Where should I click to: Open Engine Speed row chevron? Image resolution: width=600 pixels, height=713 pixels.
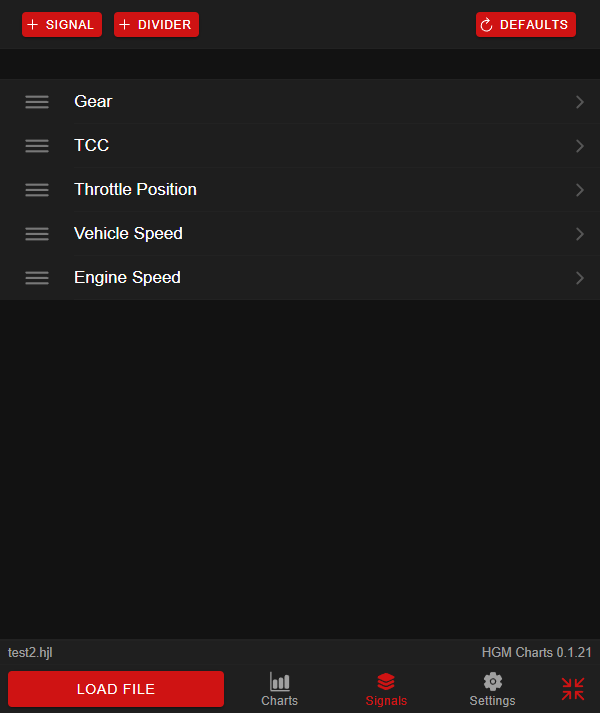pos(579,278)
